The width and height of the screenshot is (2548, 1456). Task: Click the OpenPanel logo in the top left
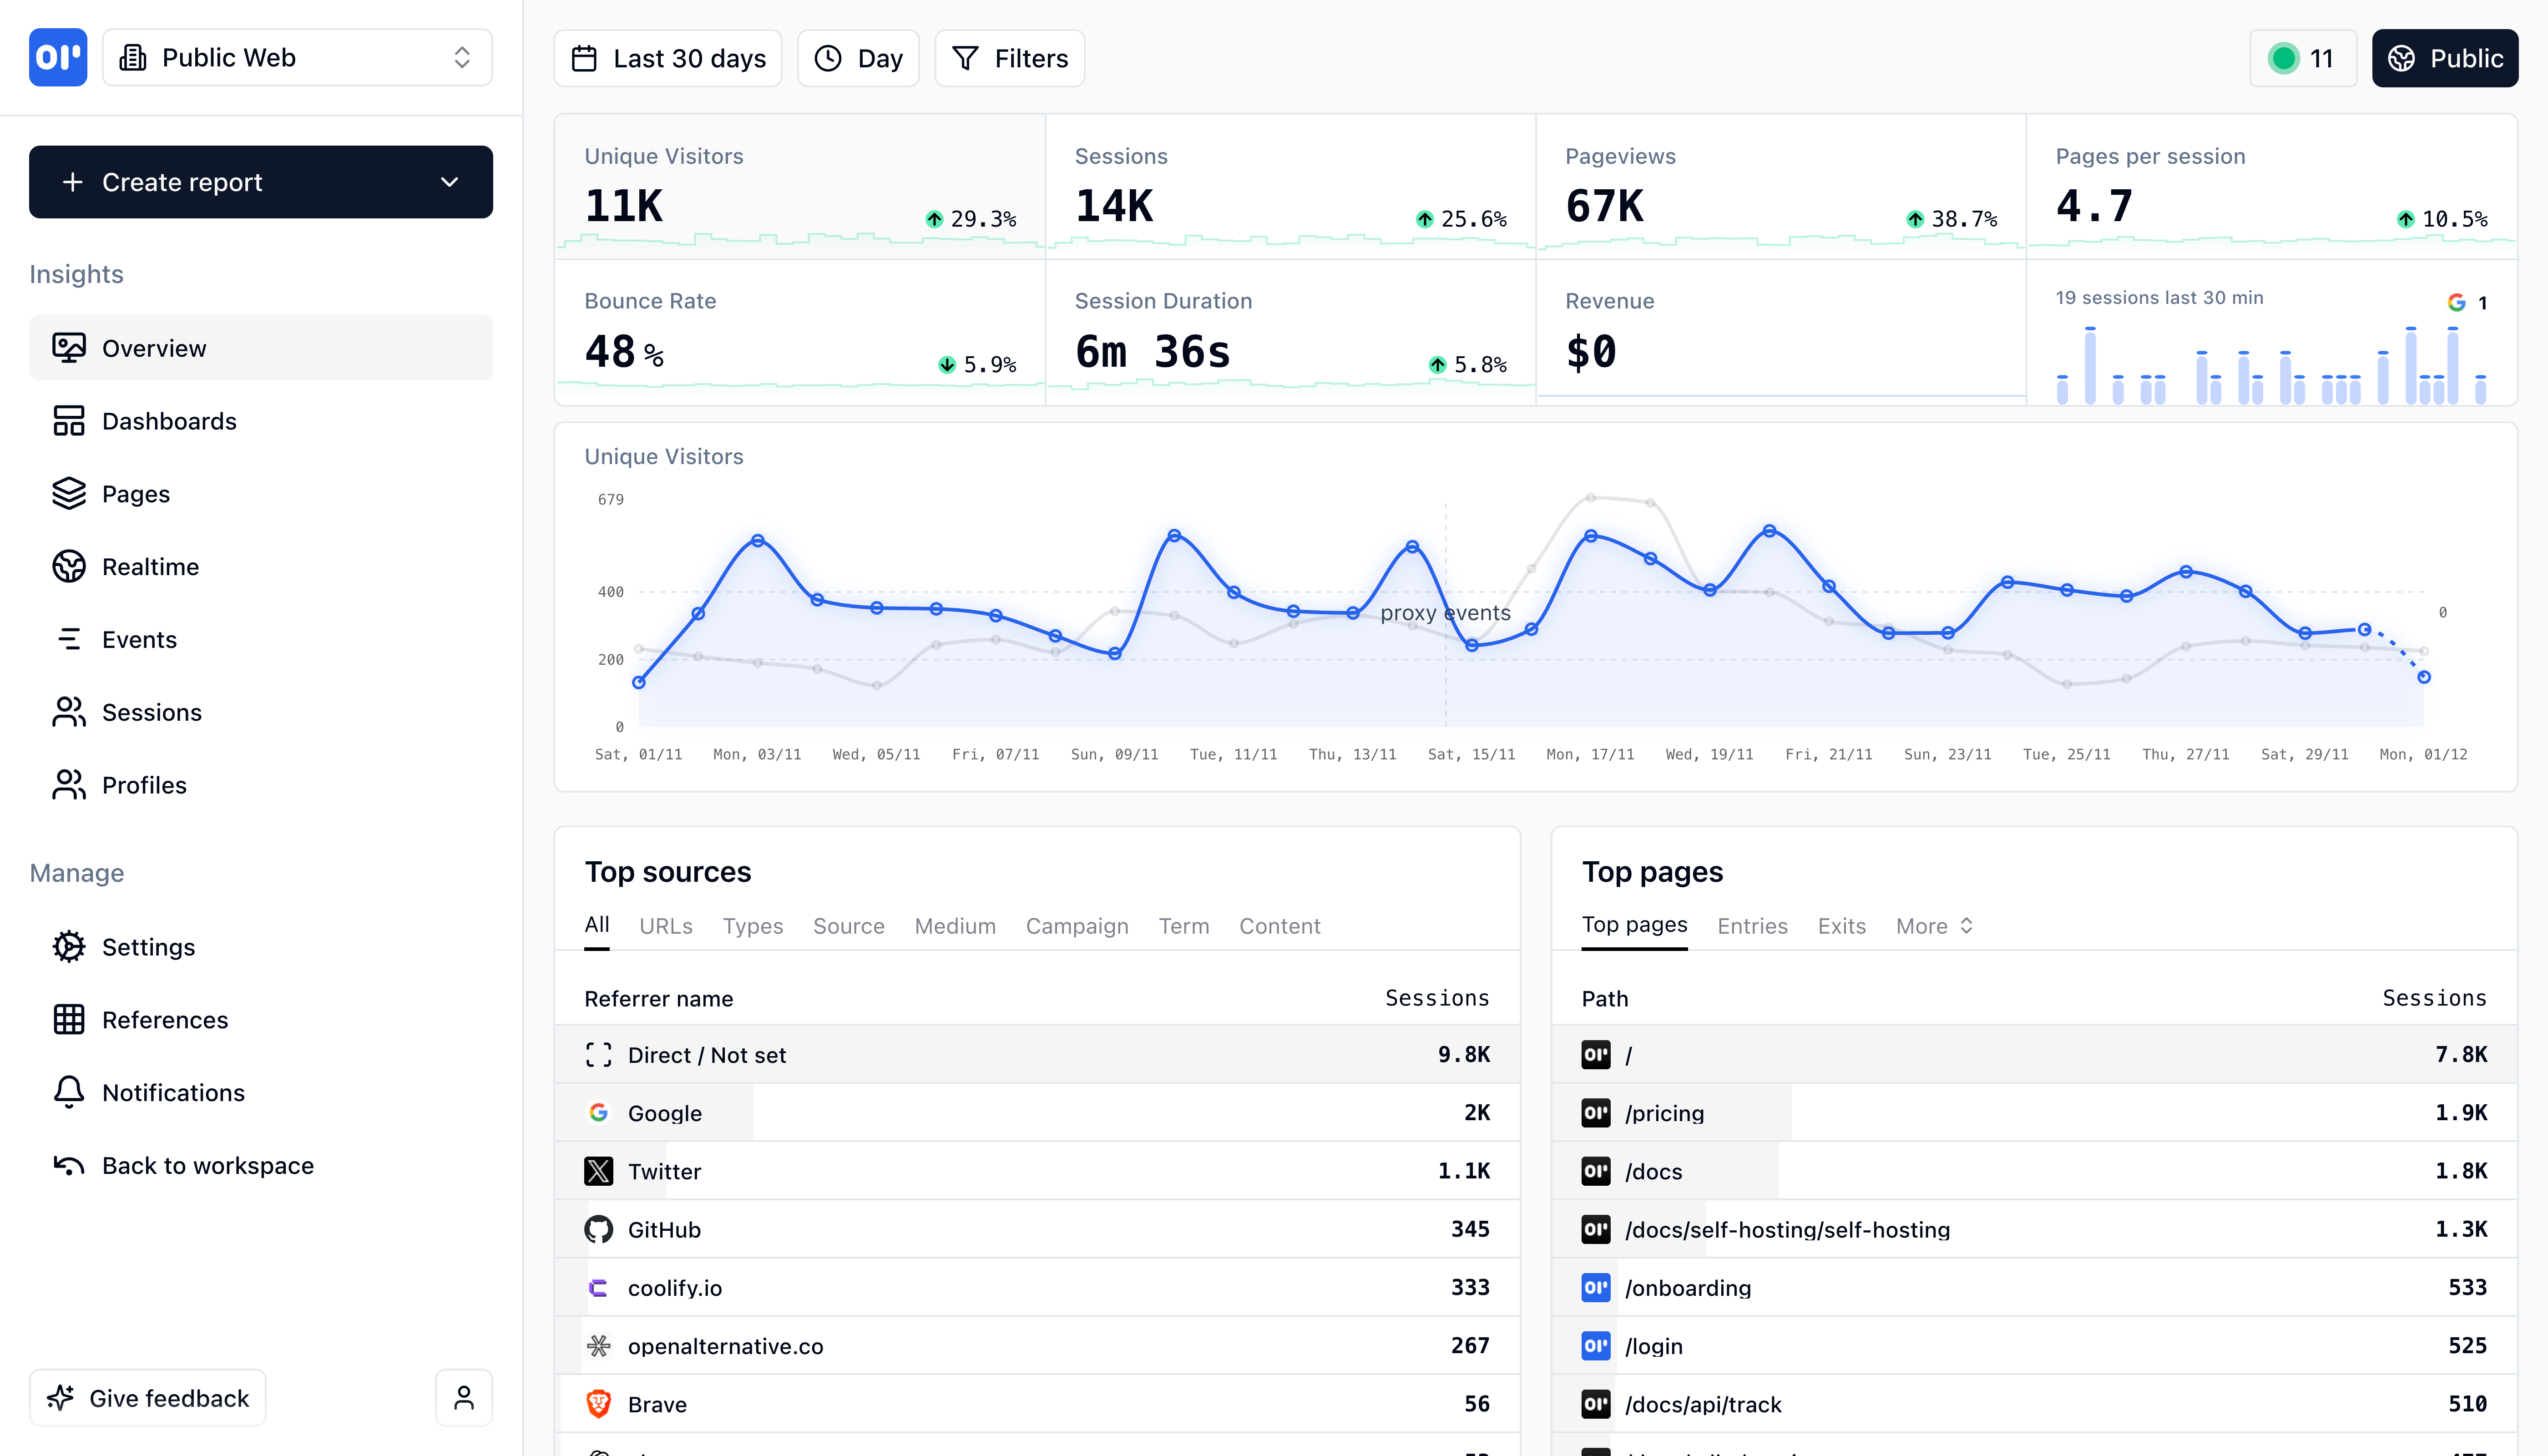click(x=57, y=57)
